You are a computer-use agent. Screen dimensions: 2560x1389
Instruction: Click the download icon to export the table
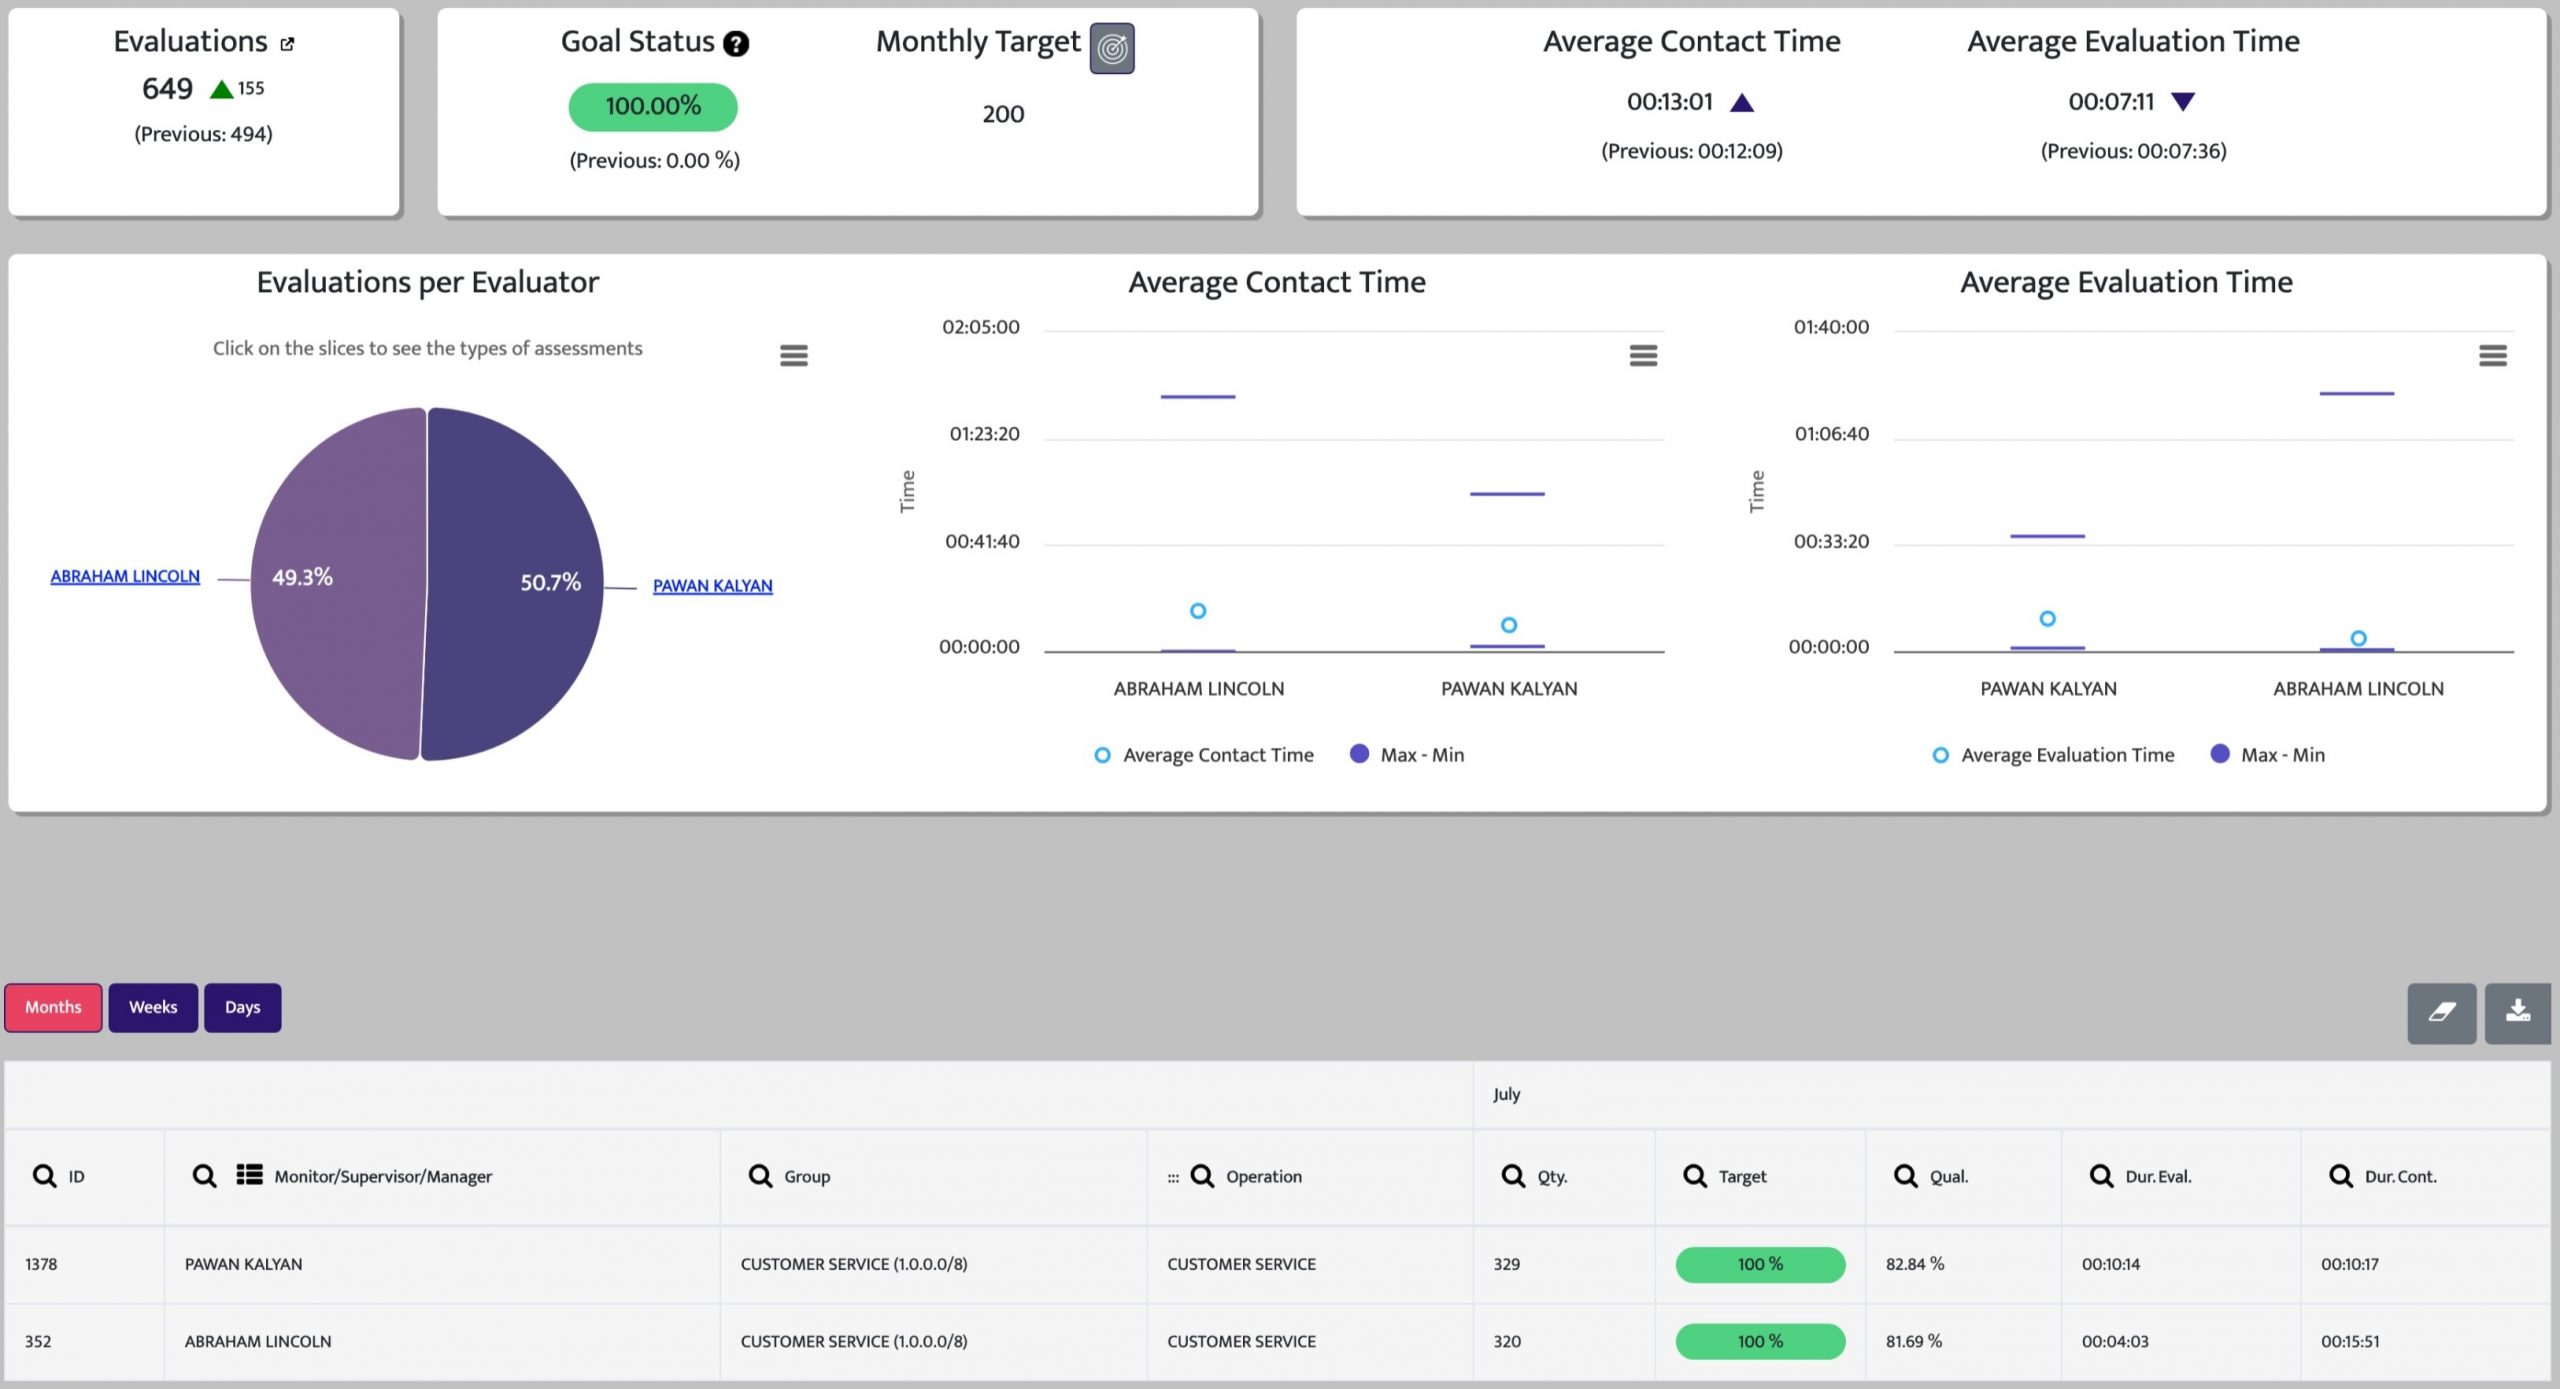coord(2518,1013)
